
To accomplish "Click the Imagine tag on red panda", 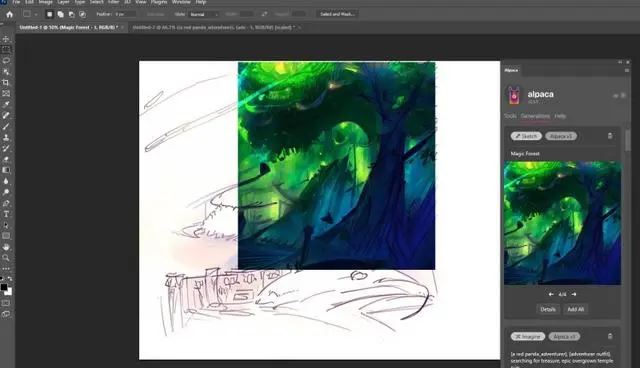I will tap(528, 337).
